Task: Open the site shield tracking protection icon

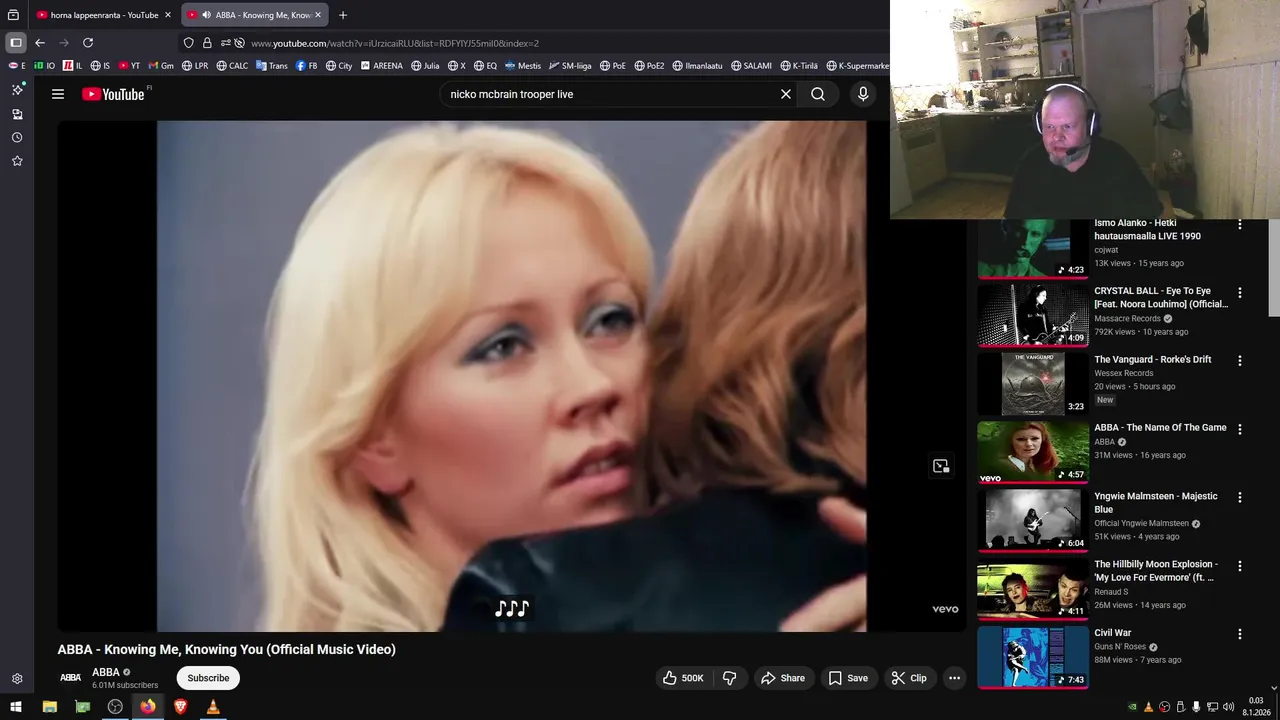Action: coord(188,43)
